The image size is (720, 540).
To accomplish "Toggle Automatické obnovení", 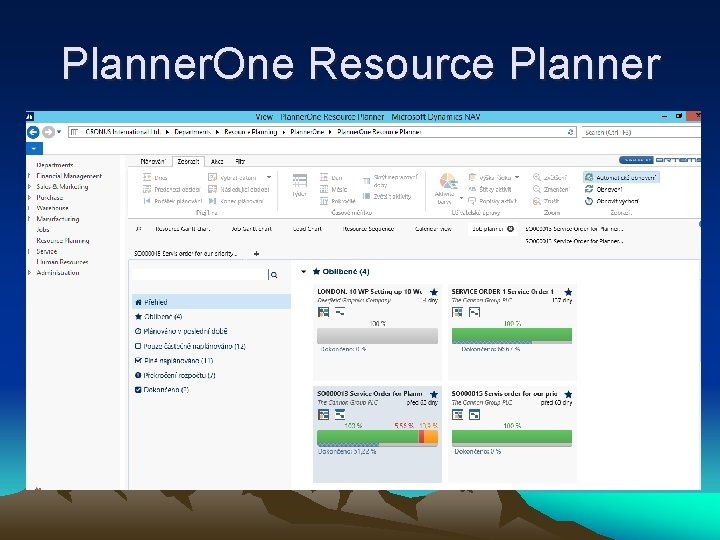I will [621, 177].
